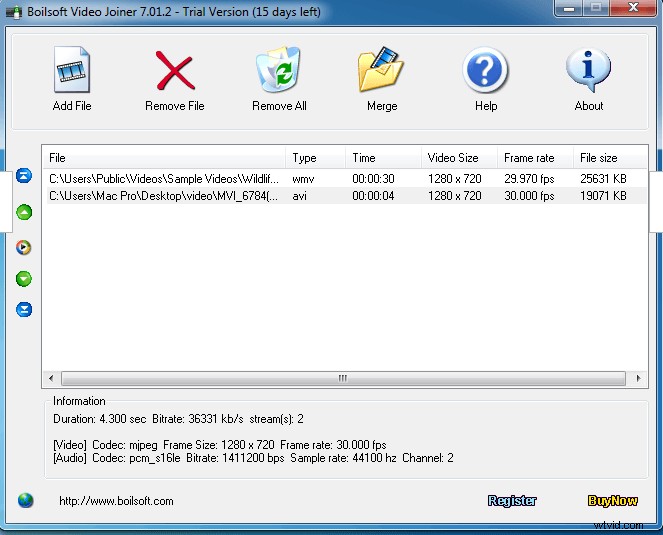Open the About info bubble icon

click(589, 69)
